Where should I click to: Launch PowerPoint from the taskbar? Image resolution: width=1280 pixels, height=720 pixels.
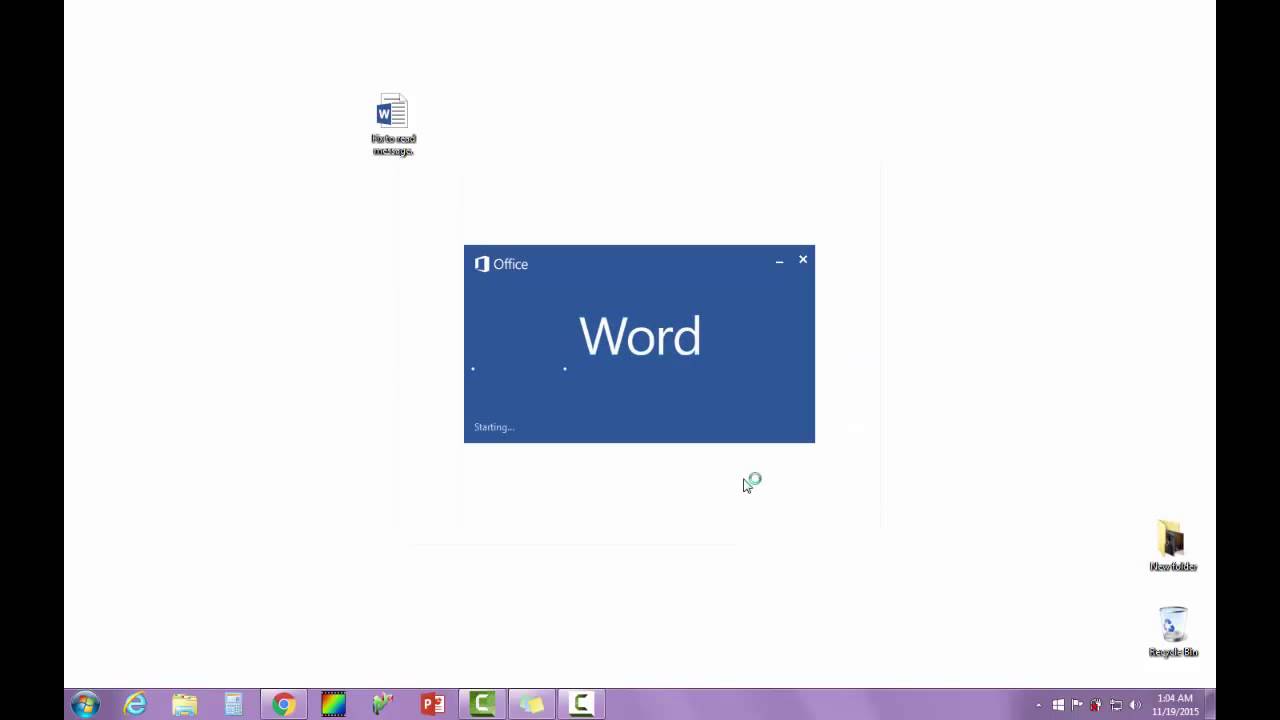point(433,705)
